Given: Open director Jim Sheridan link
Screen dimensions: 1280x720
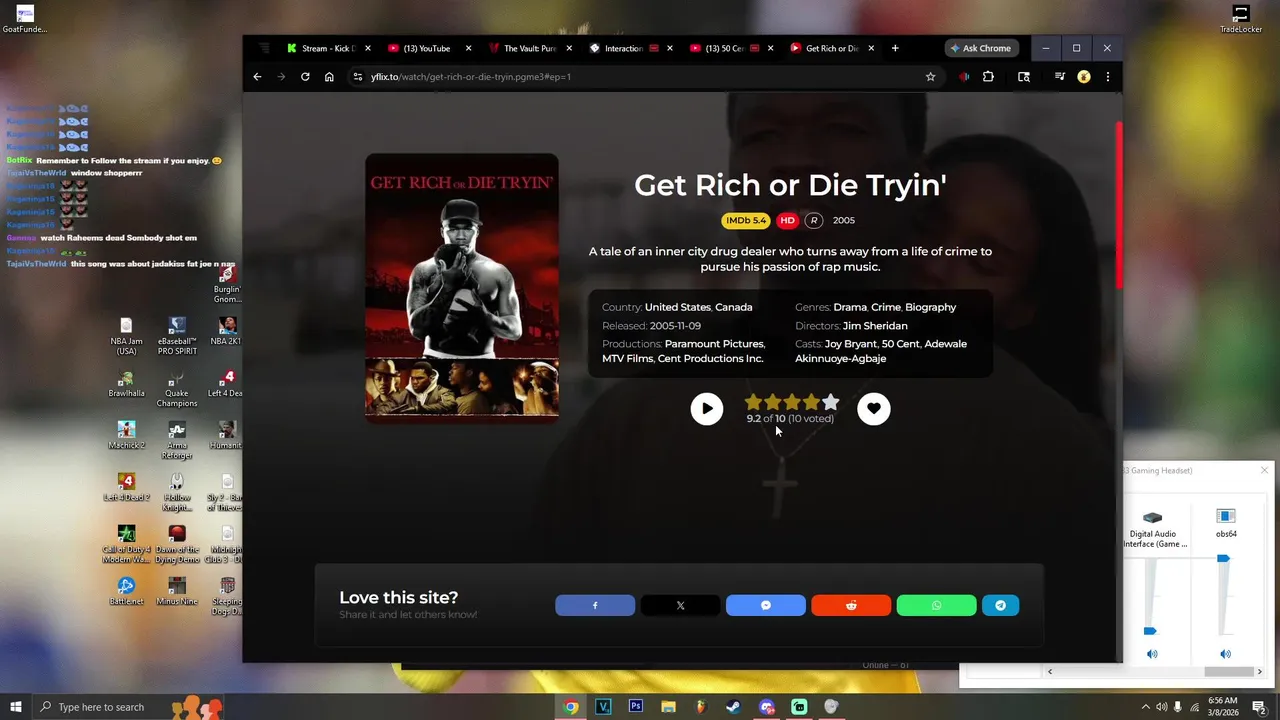Looking at the screenshot, I should (875, 326).
